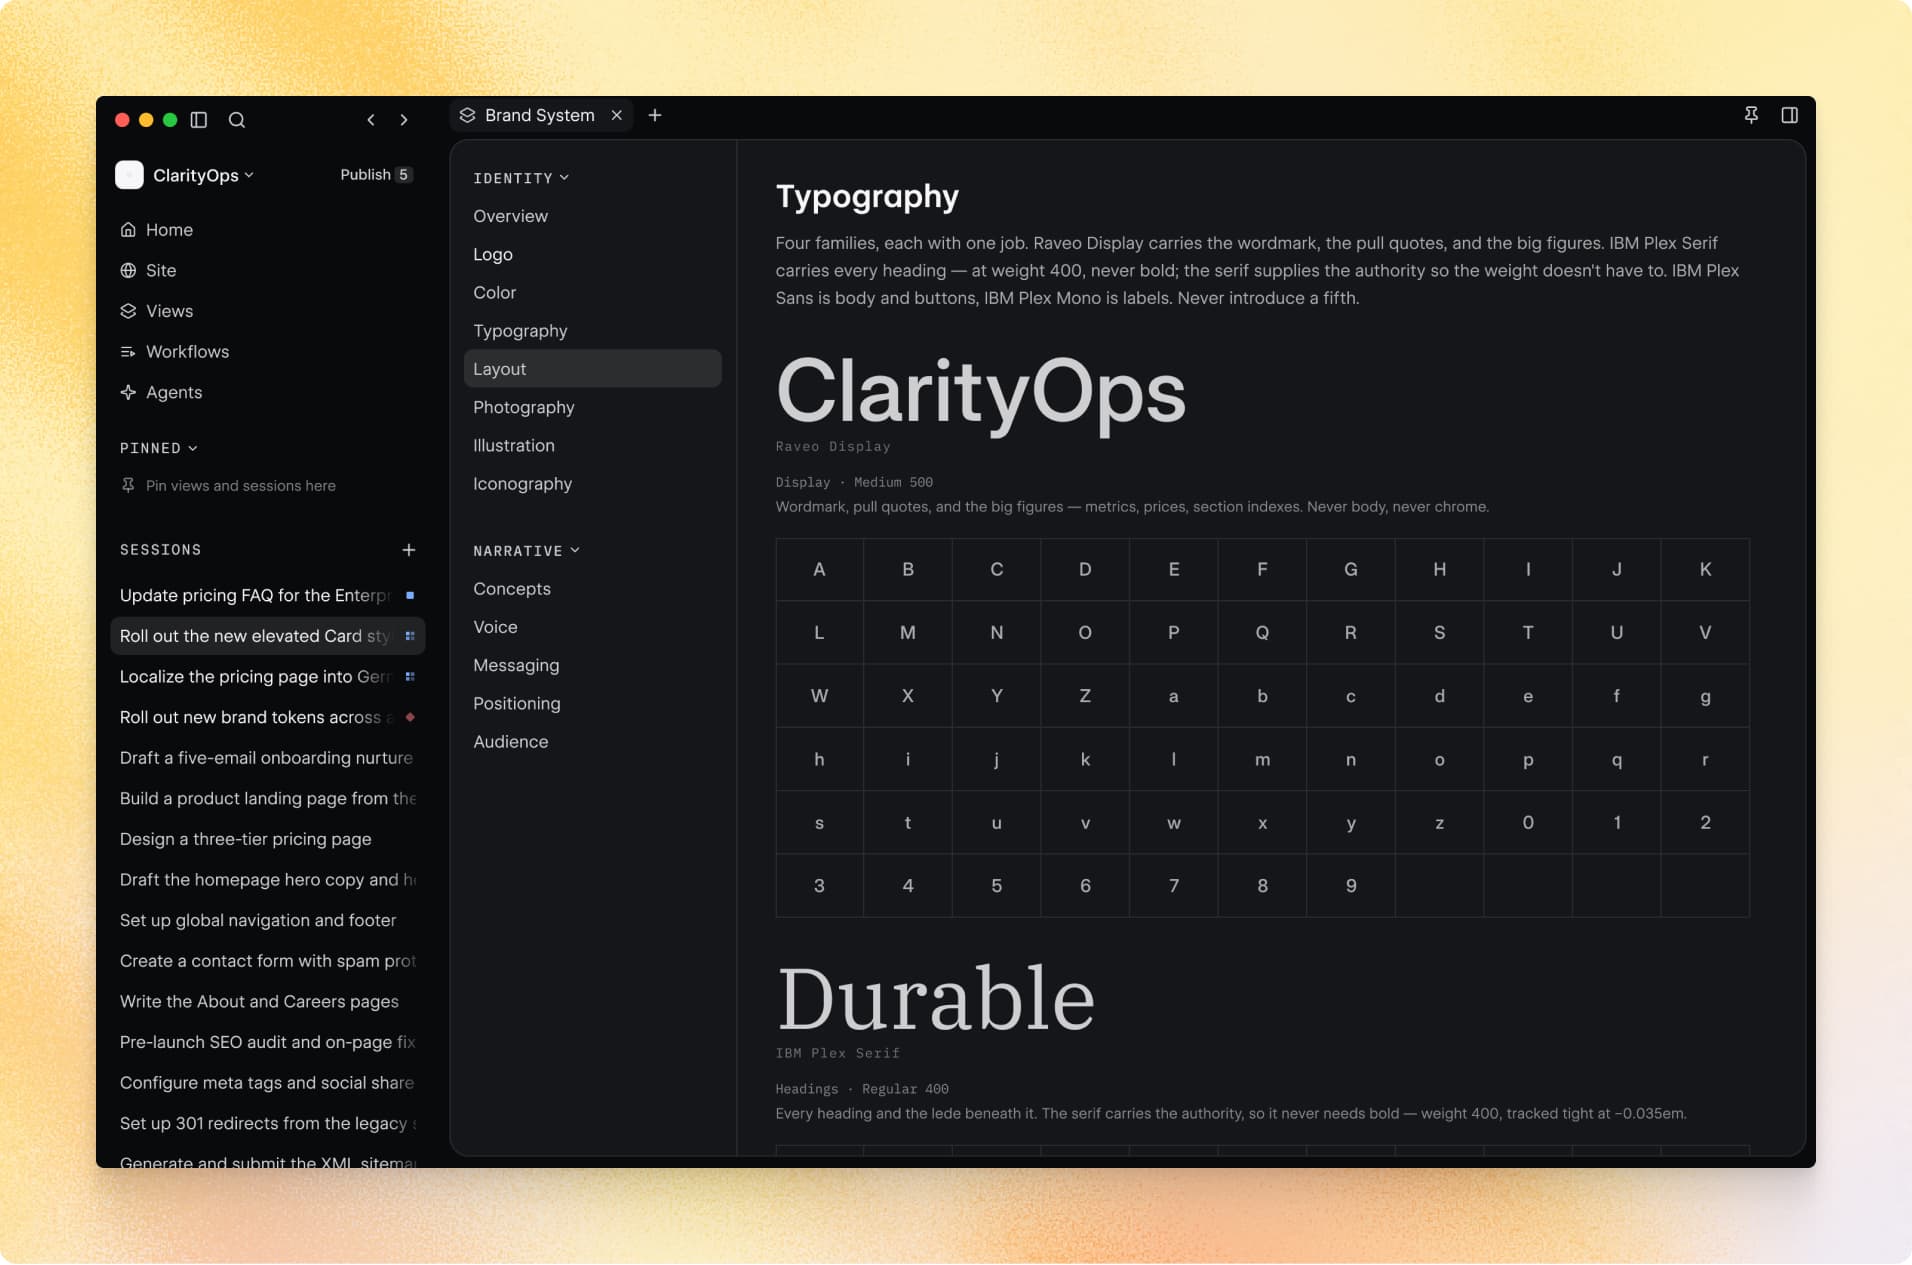1912x1265 pixels.
Task: Open Positioning under Narrative
Action: (x=593, y=704)
